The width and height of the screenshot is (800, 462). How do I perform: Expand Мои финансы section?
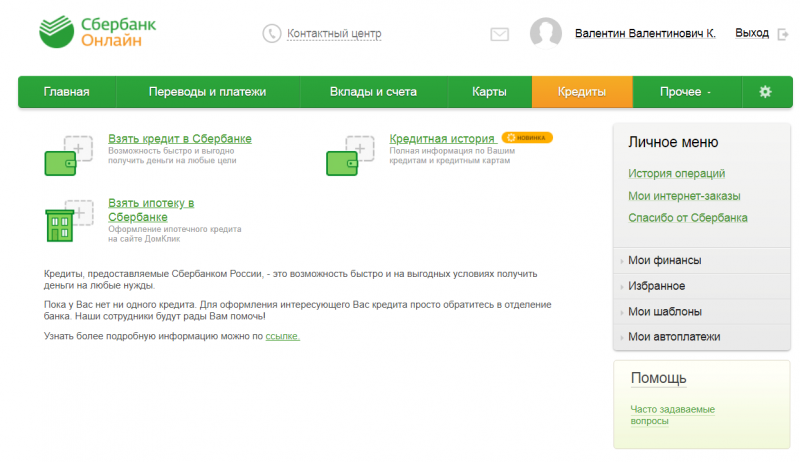tap(702, 261)
